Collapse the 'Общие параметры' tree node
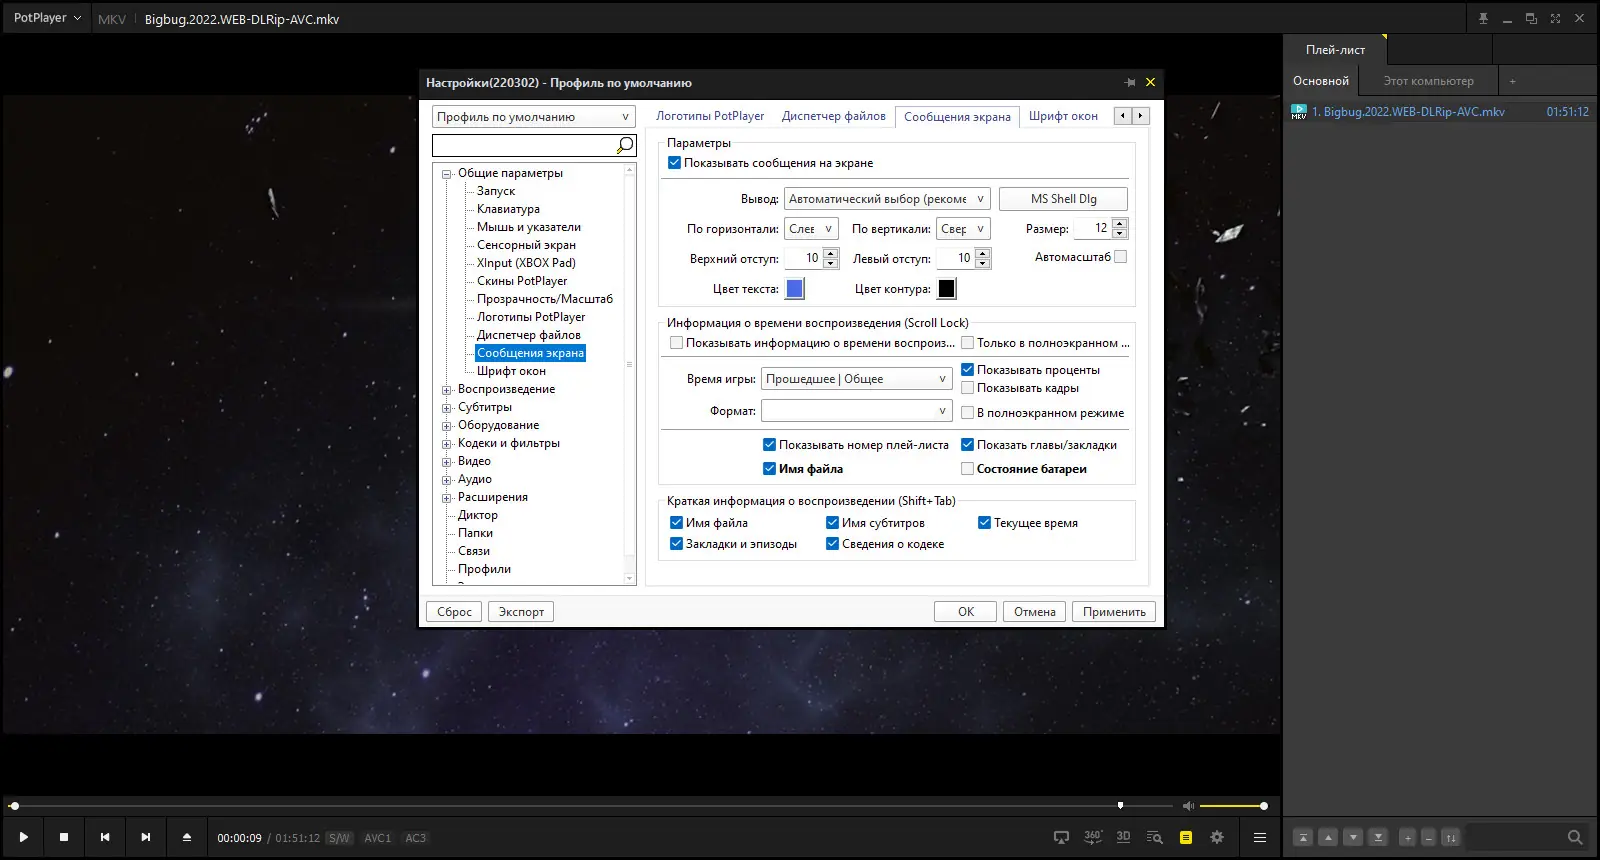 [x=447, y=174]
